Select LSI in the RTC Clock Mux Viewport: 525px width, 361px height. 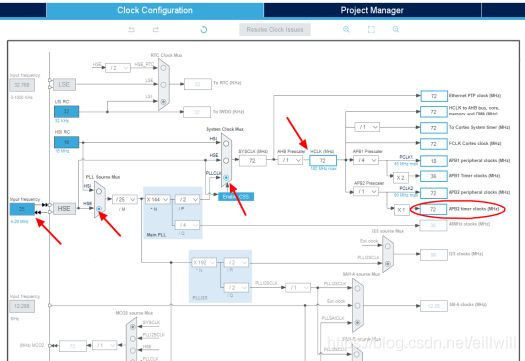click(163, 101)
